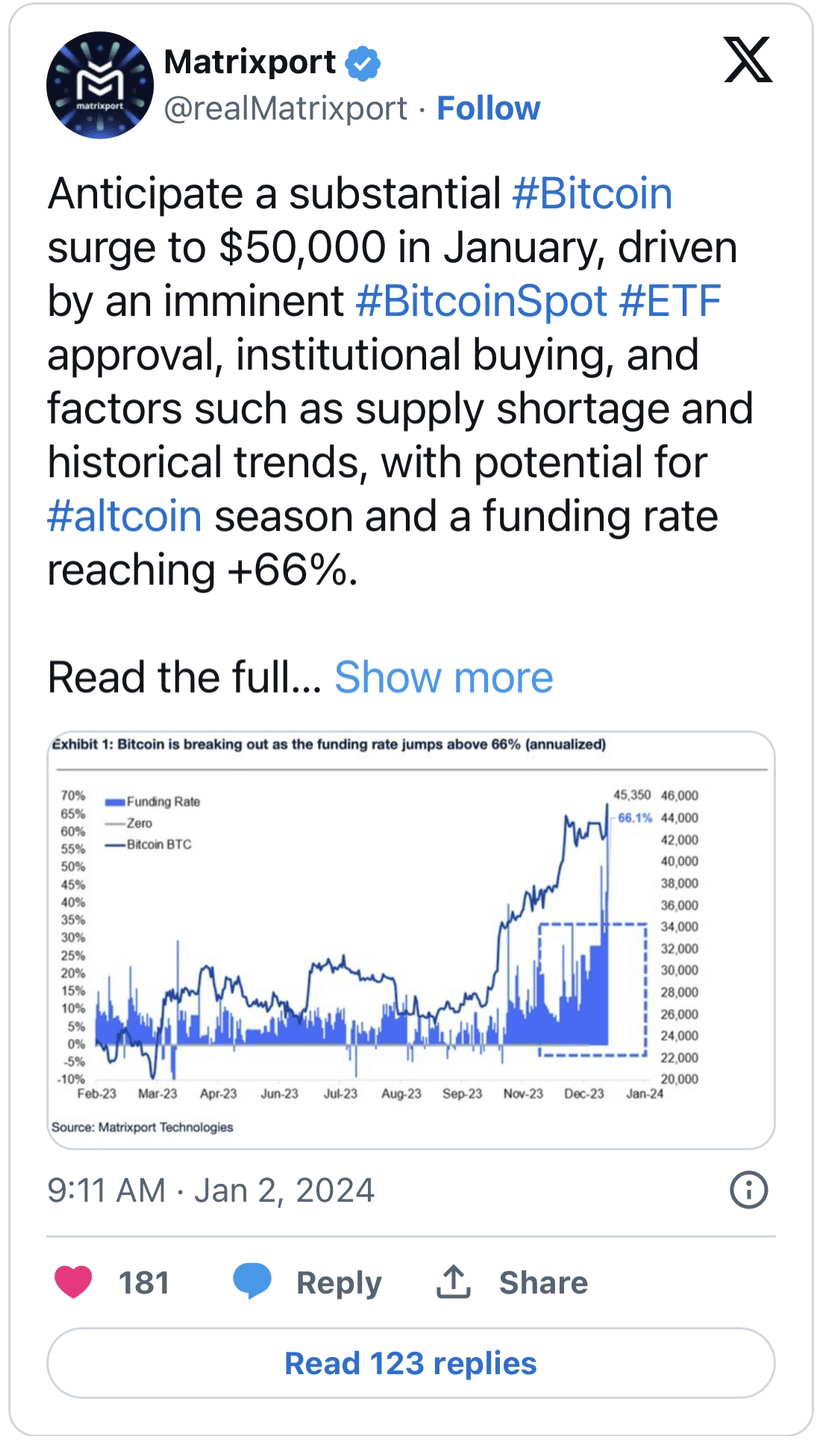This screenshot has width=828, height=1442.
Task: Open the #Bitcoin hashtag link
Action: click(592, 194)
